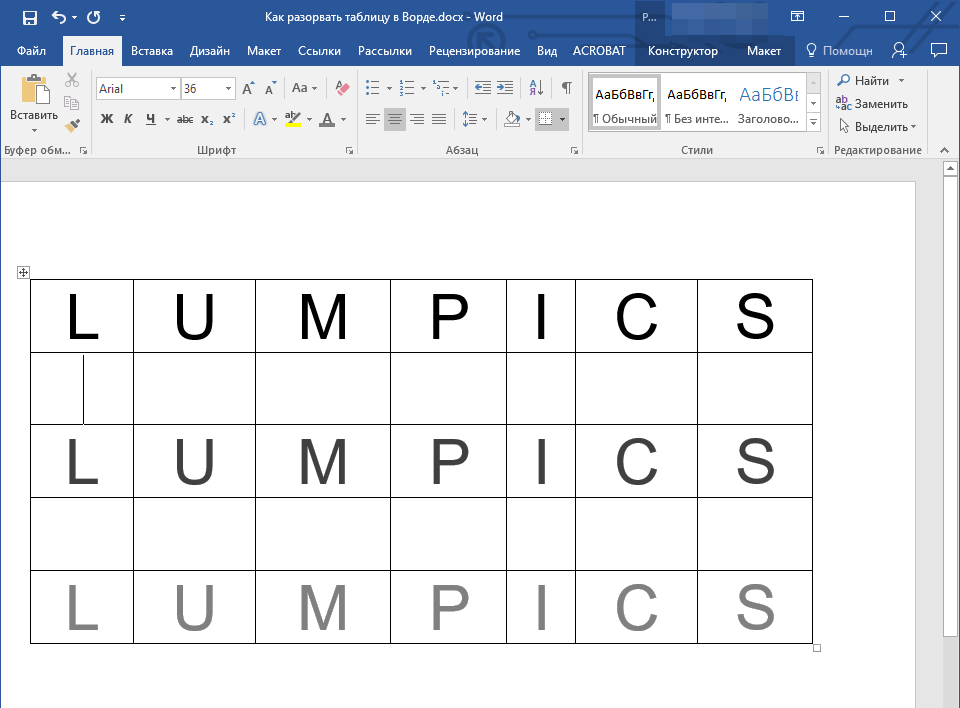Expand the Styles gallery with More arrow

813,123
